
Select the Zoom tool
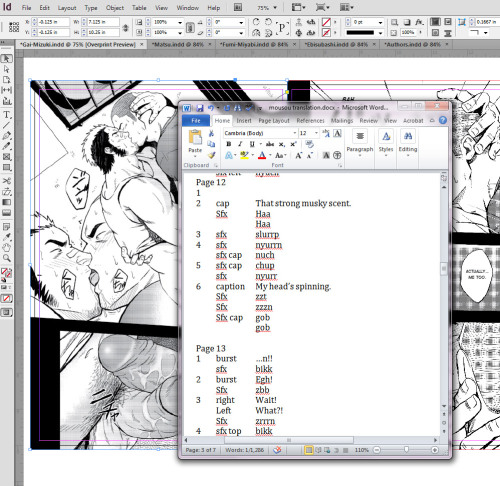pos(6,258)
